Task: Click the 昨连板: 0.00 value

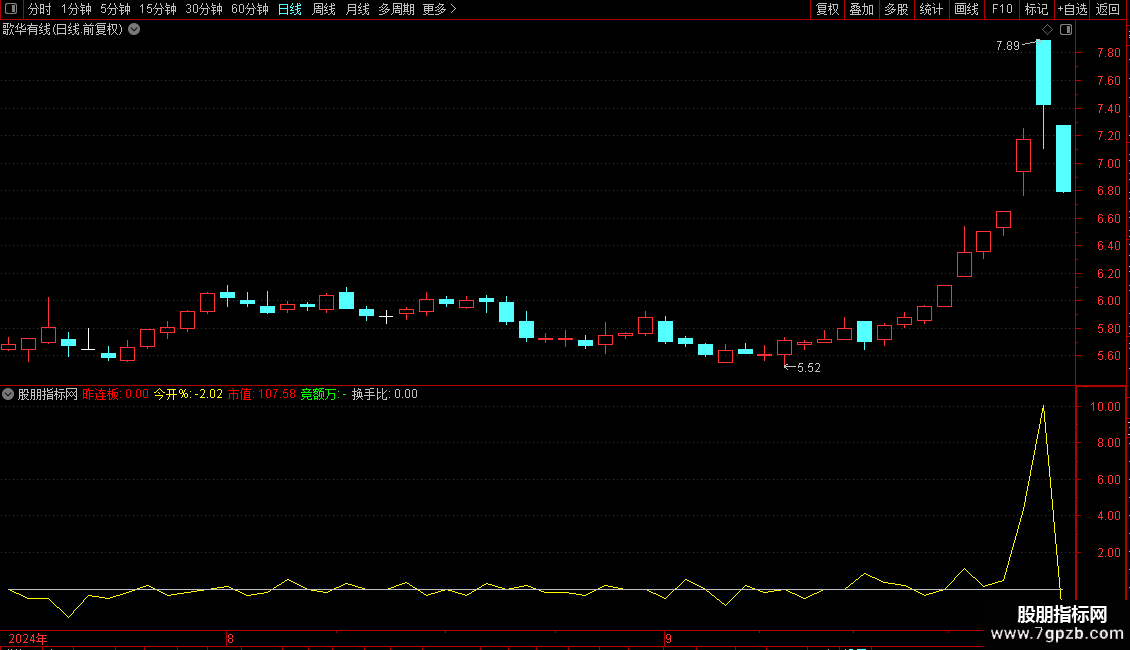Action: (115, 394)
